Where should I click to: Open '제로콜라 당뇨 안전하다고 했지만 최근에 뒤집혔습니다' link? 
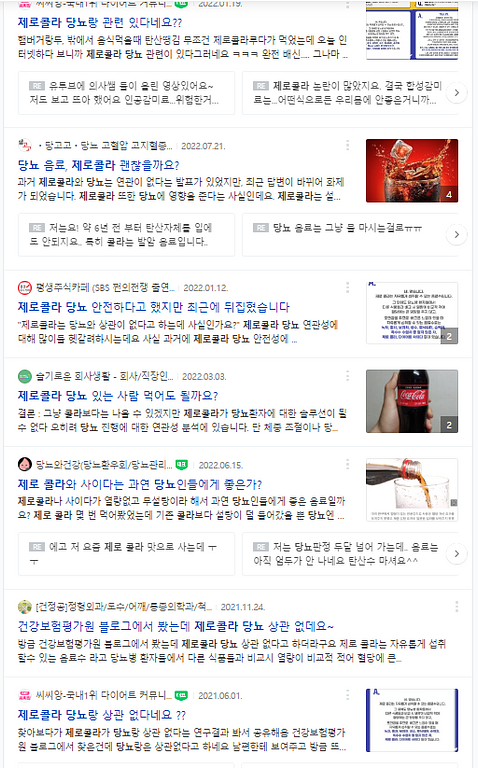[154, 307]
